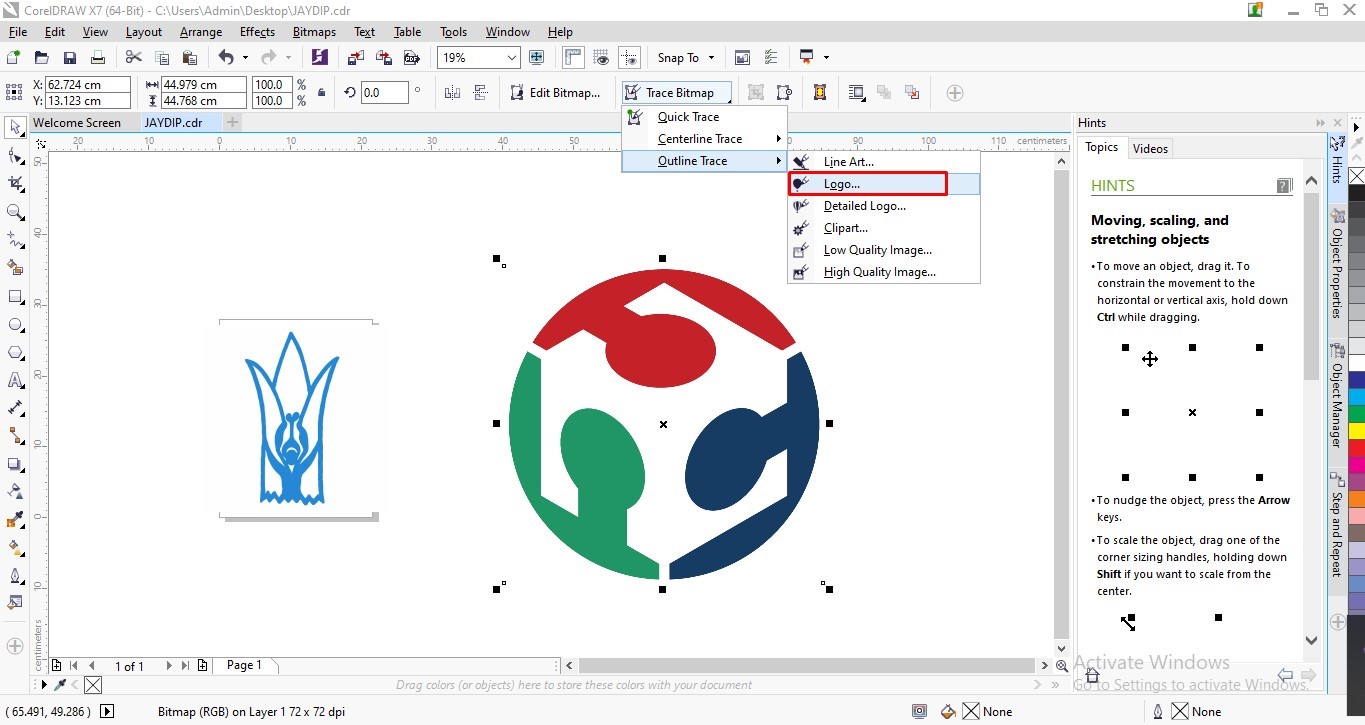
Task: Select the Interactive Fill tool
Action: 15,548
